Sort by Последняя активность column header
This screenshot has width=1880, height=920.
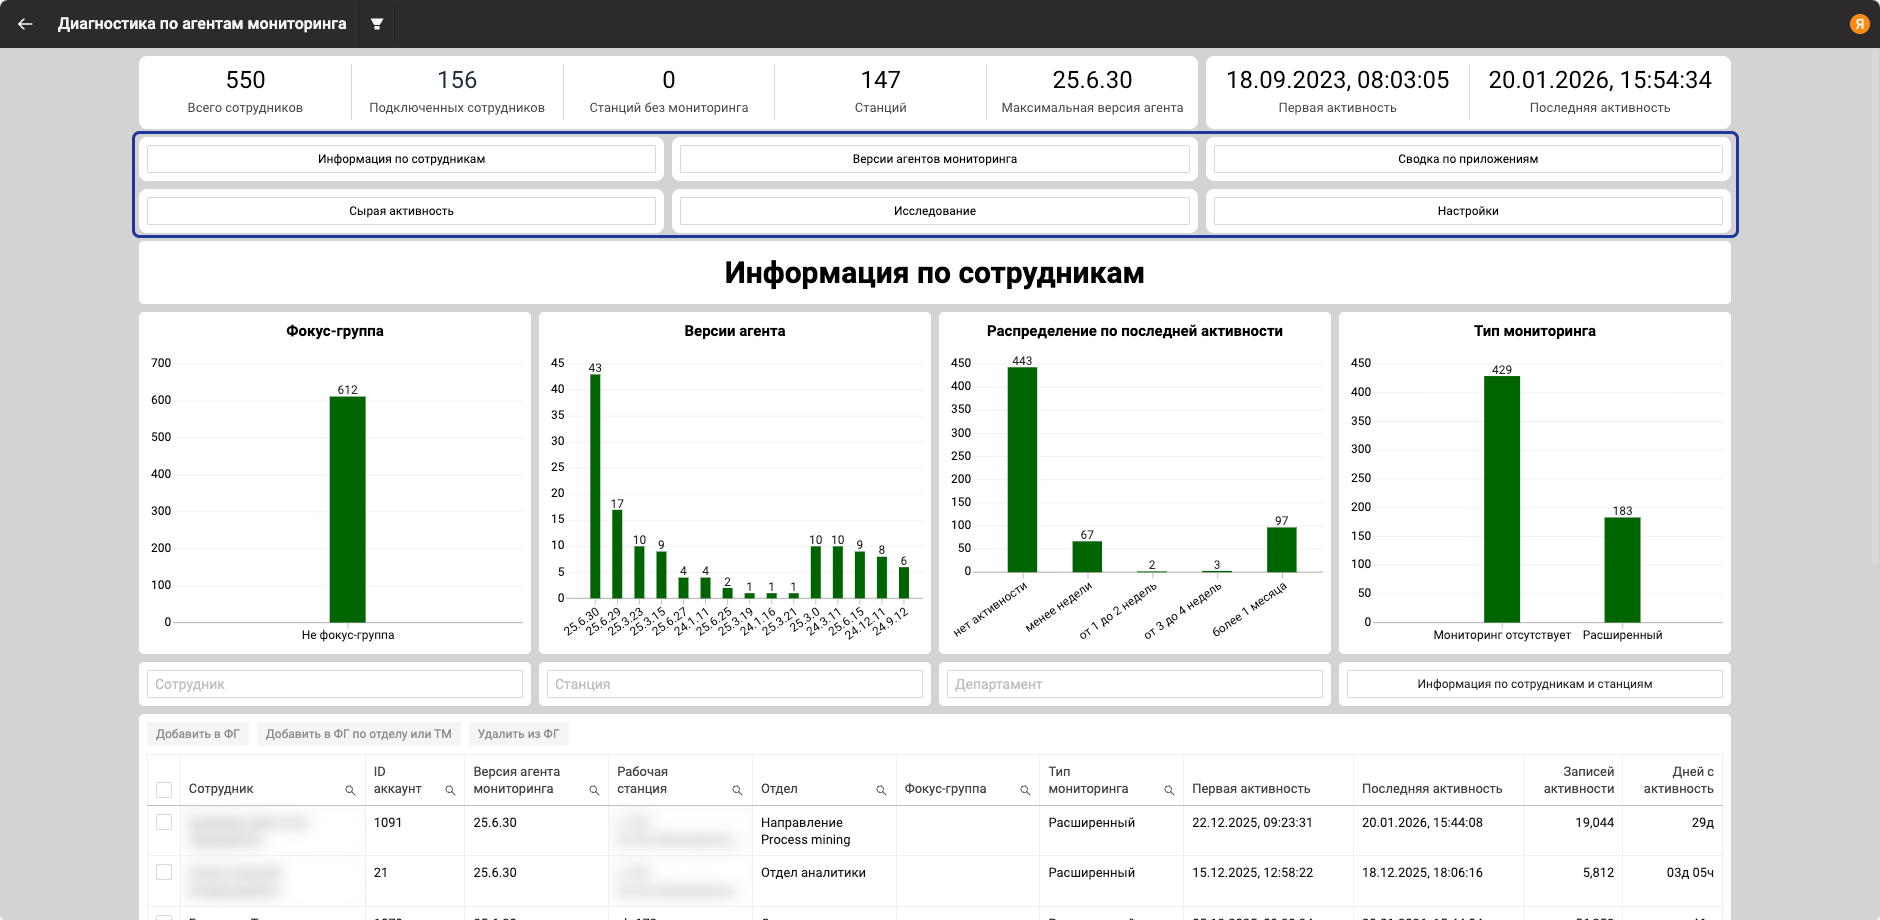1432,789
